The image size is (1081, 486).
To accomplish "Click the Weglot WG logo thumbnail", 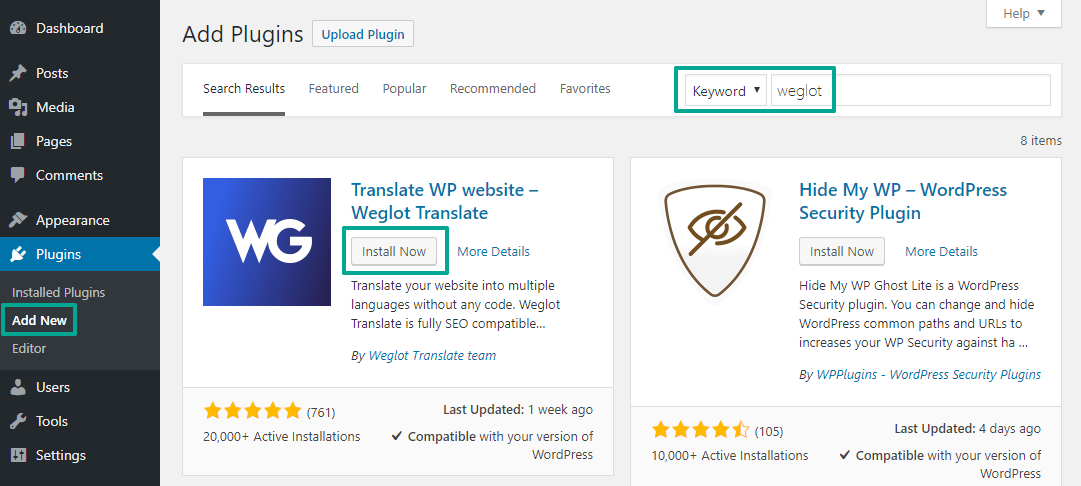I will point(267,242).
